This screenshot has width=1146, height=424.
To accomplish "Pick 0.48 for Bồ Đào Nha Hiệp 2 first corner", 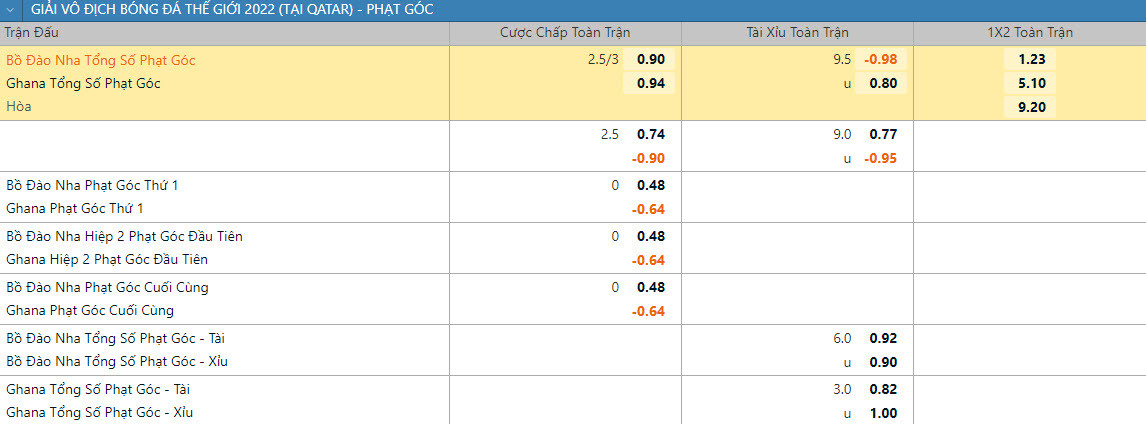I will click(651, 236).
